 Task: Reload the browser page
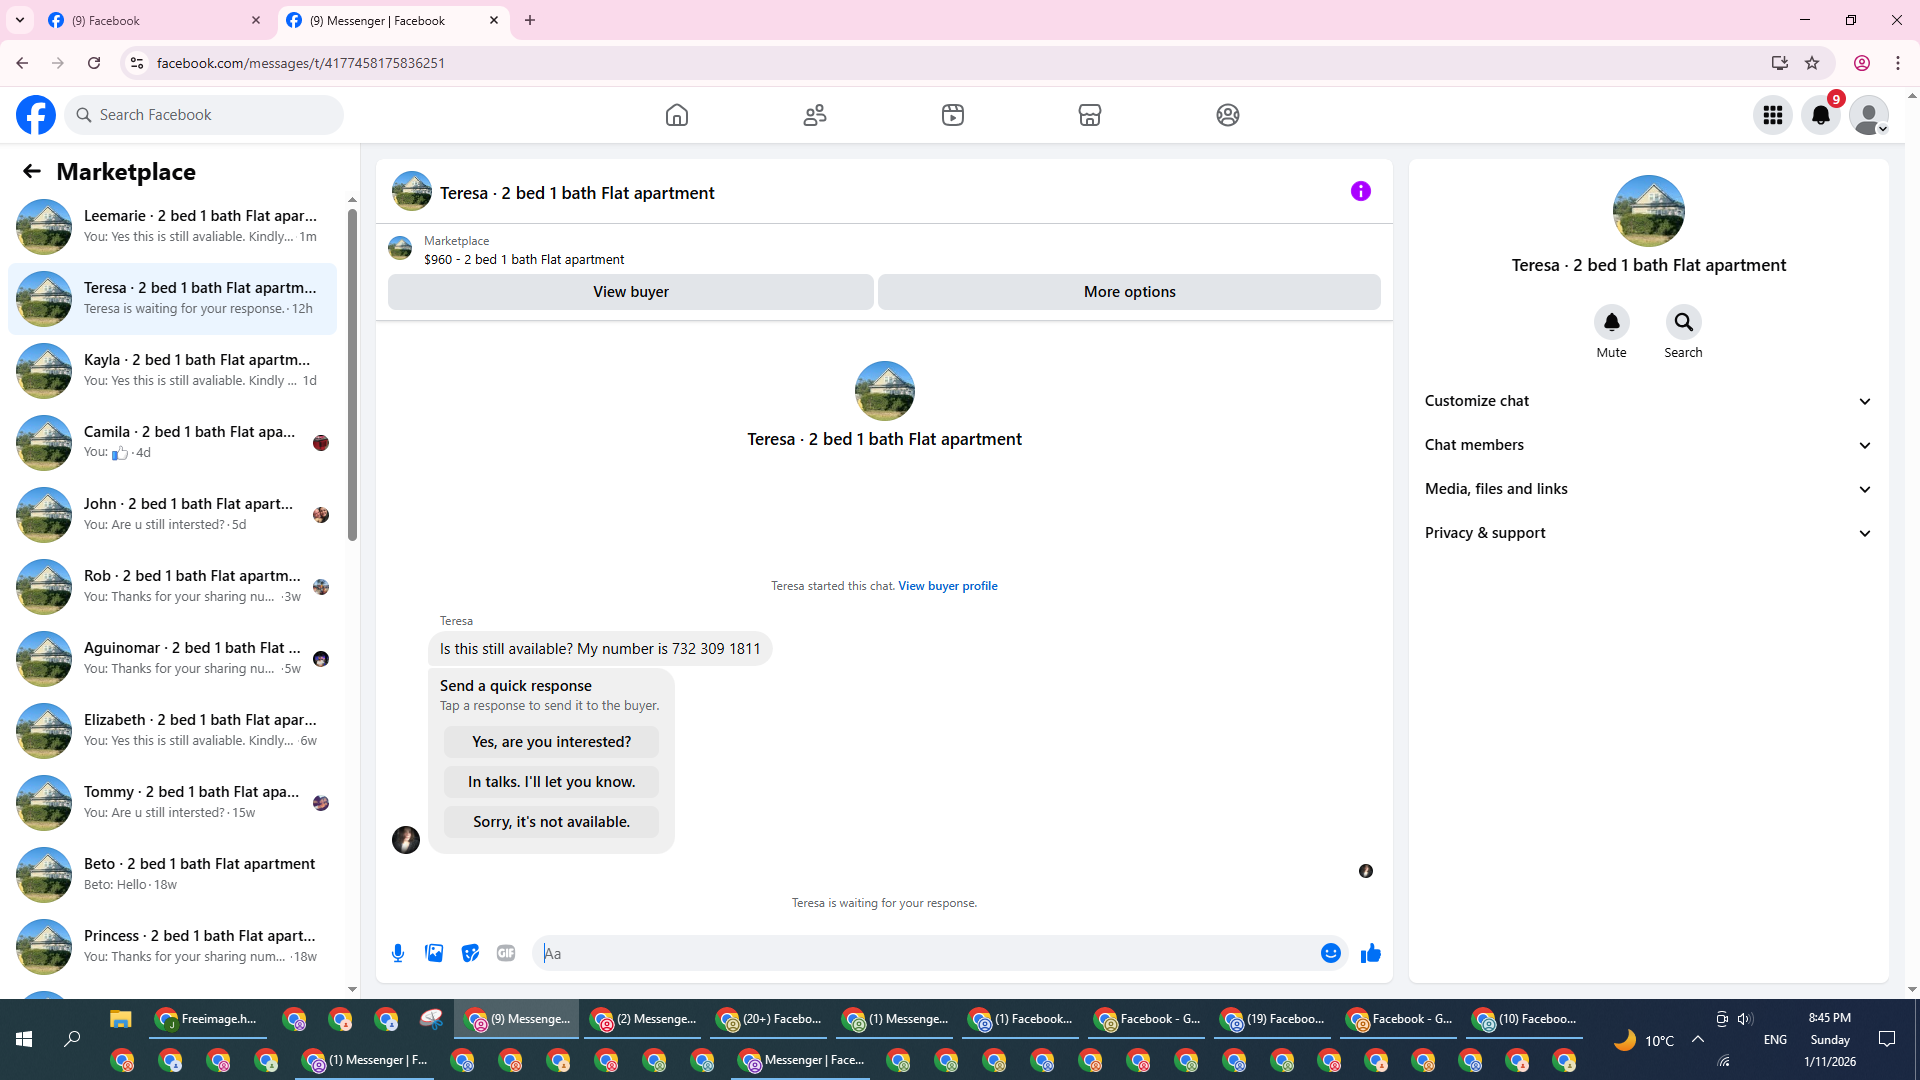pyautogui.click(x=94, y=63)
